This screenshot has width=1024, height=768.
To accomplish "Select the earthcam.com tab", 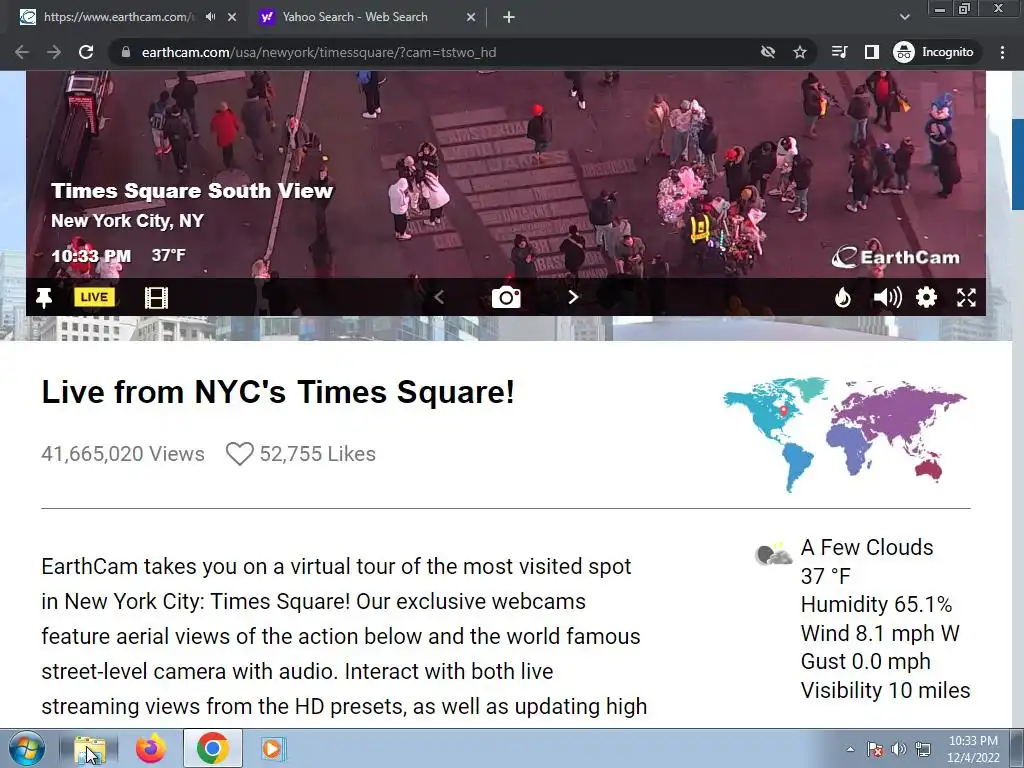I will tap(118, 17).
